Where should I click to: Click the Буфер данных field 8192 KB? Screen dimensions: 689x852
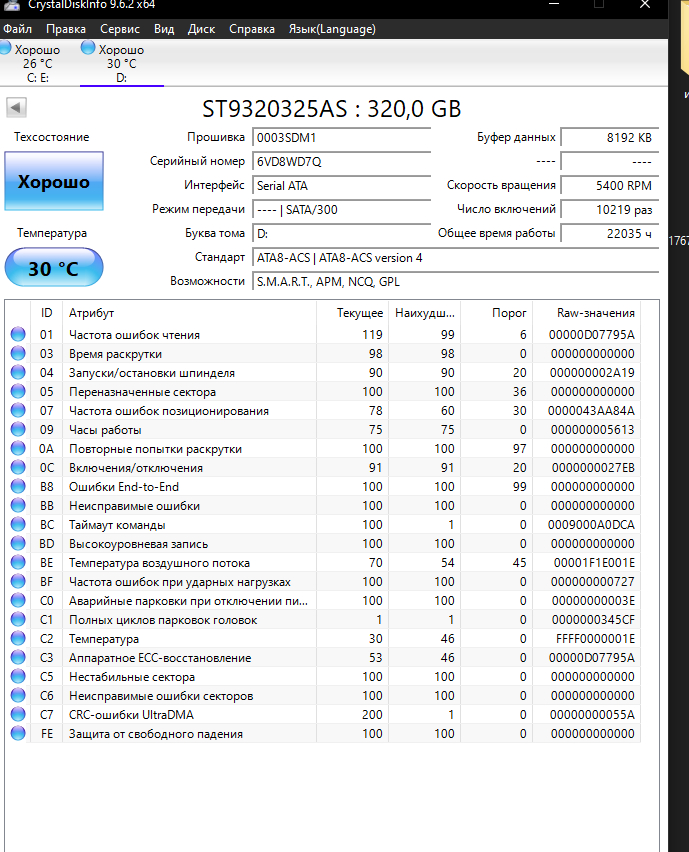point(610,137)
